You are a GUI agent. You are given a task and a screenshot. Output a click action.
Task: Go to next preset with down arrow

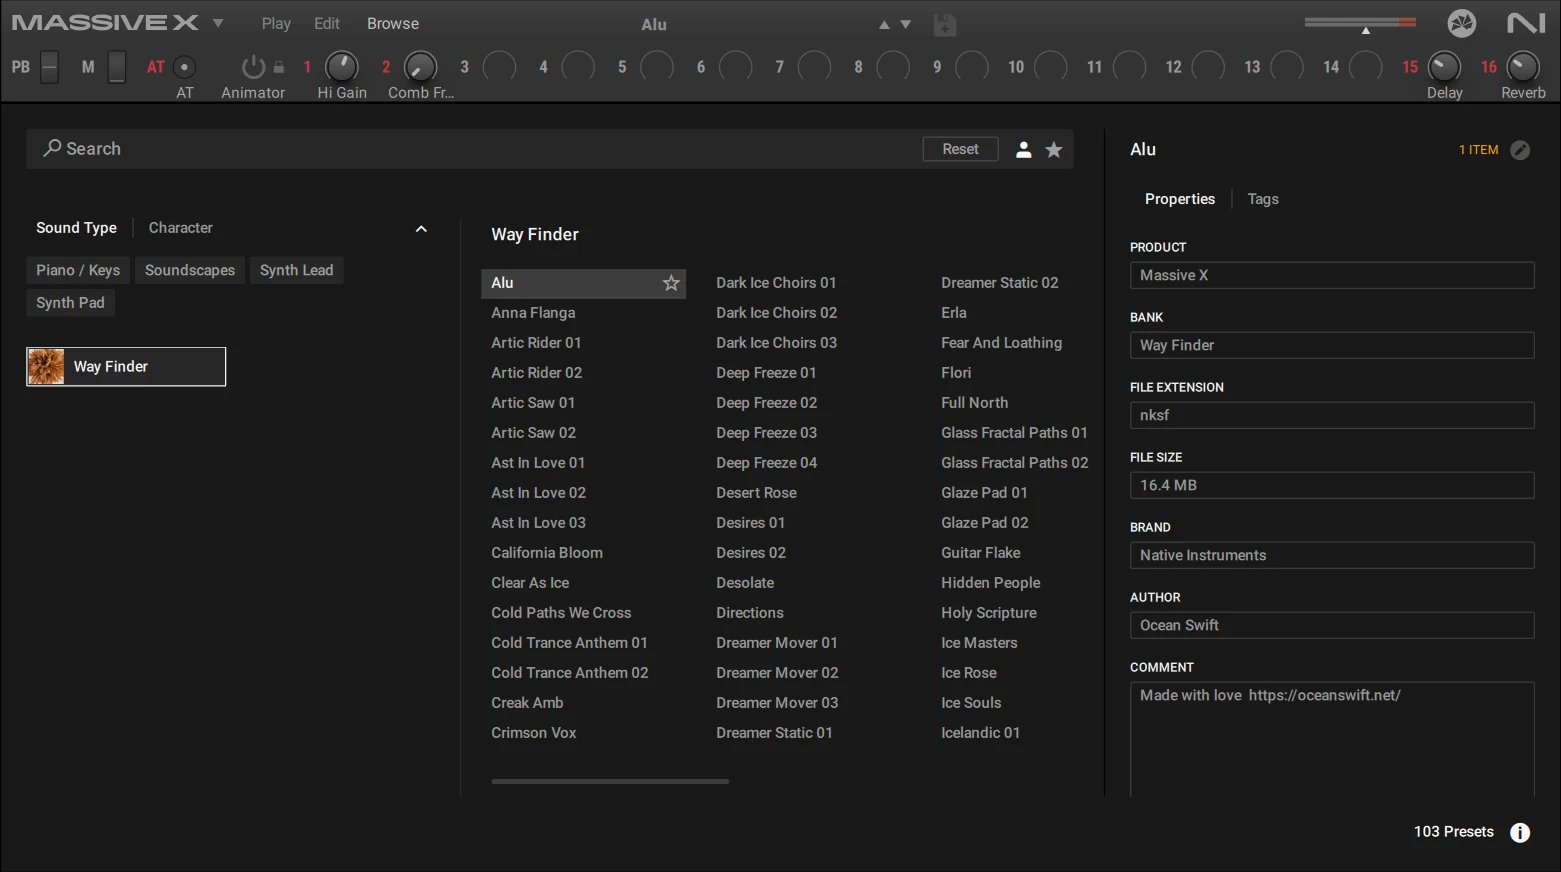pyautogui.click(x=906, y=25)
